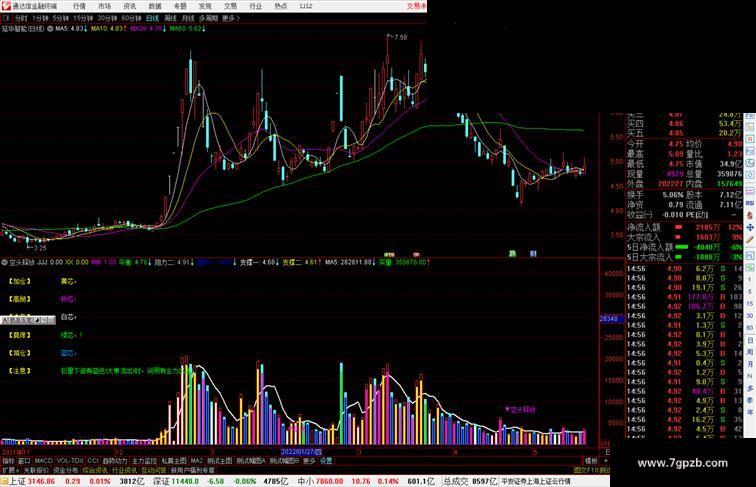
Task: Click the 设置 button in bottom tab row
Action: click(x=326, y=461)
